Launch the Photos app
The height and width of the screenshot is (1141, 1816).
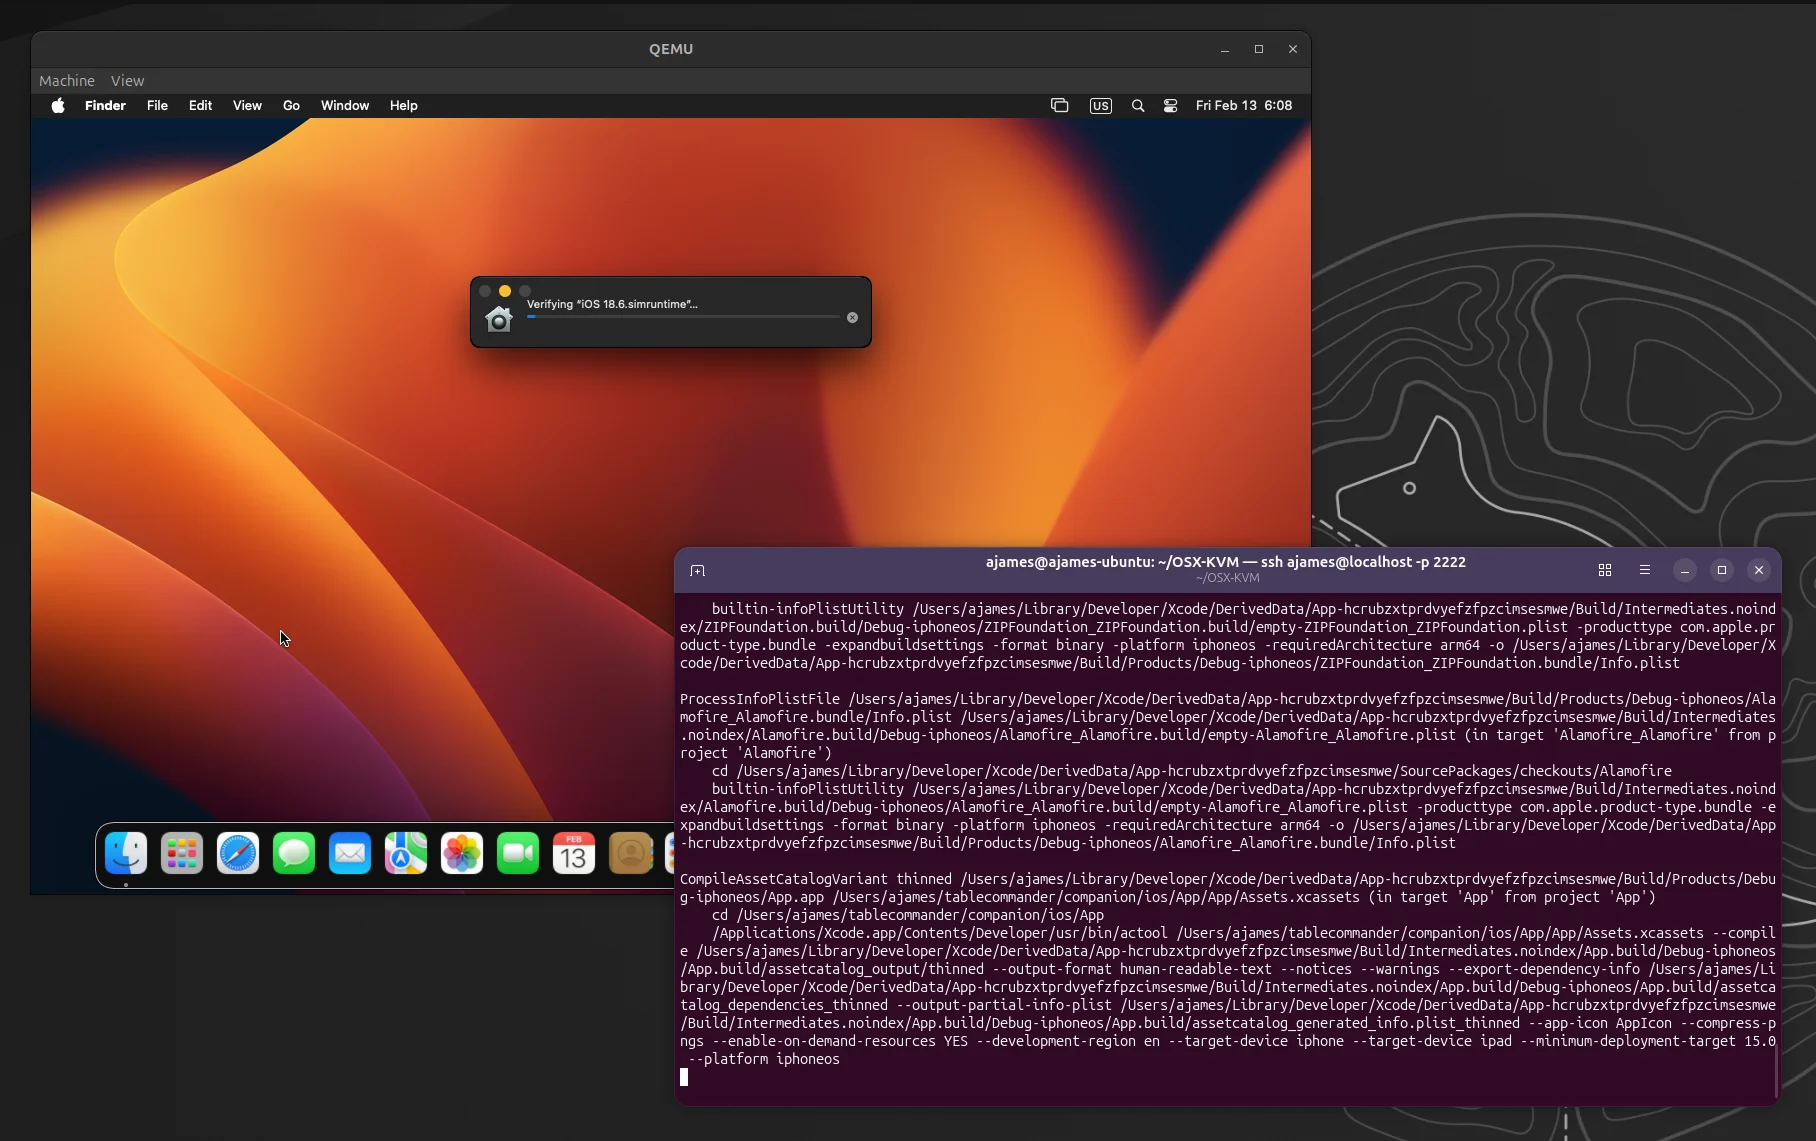[461, 853]
